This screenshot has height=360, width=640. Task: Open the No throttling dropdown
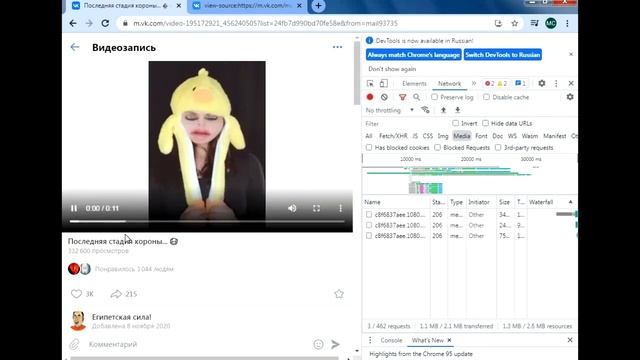click(x=389, y=110)
